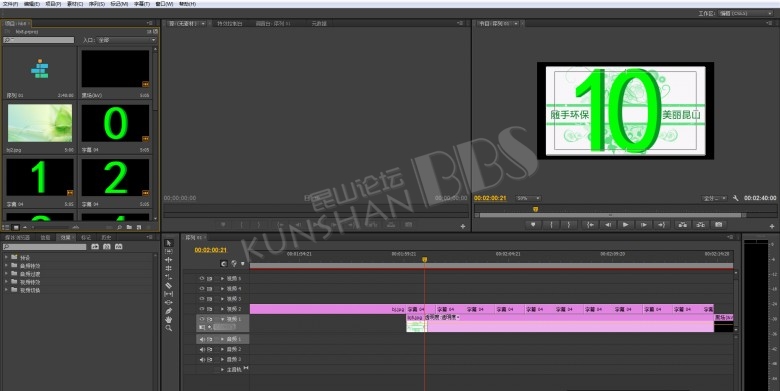Open the 序列(S) sequence menu
The image size is (780, 391).
pyautogui.click(x=97, y=4)
